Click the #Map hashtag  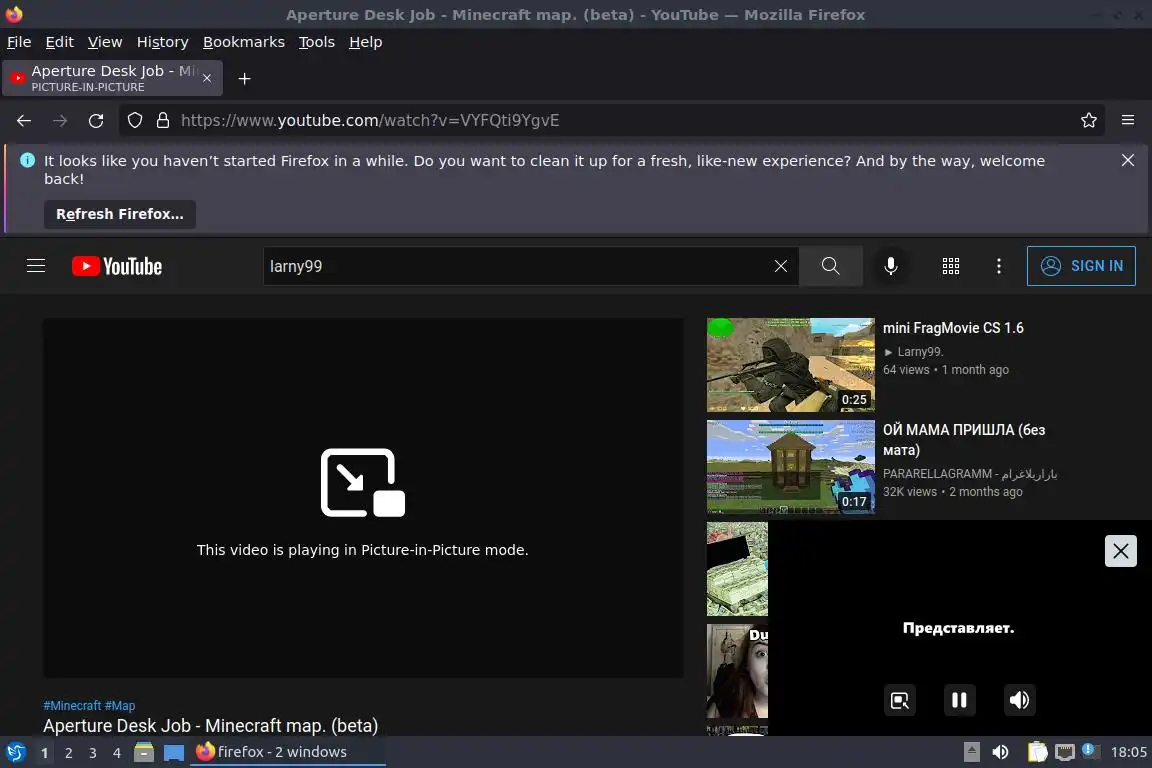pyautogui.click(x=120, y=706)
